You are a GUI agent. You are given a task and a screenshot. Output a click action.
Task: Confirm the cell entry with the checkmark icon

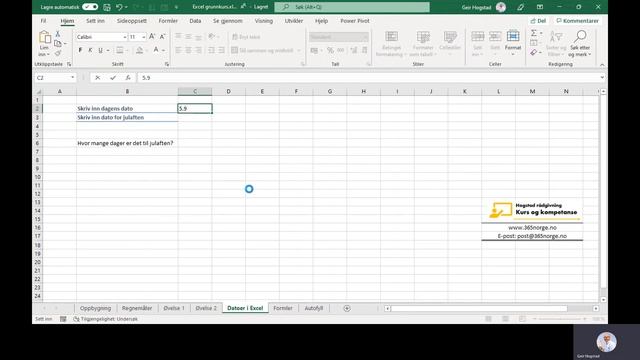click(113, 78)
